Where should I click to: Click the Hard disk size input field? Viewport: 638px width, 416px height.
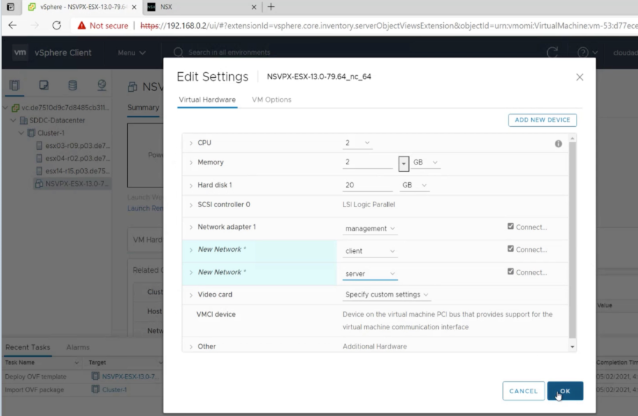point(368,185)
